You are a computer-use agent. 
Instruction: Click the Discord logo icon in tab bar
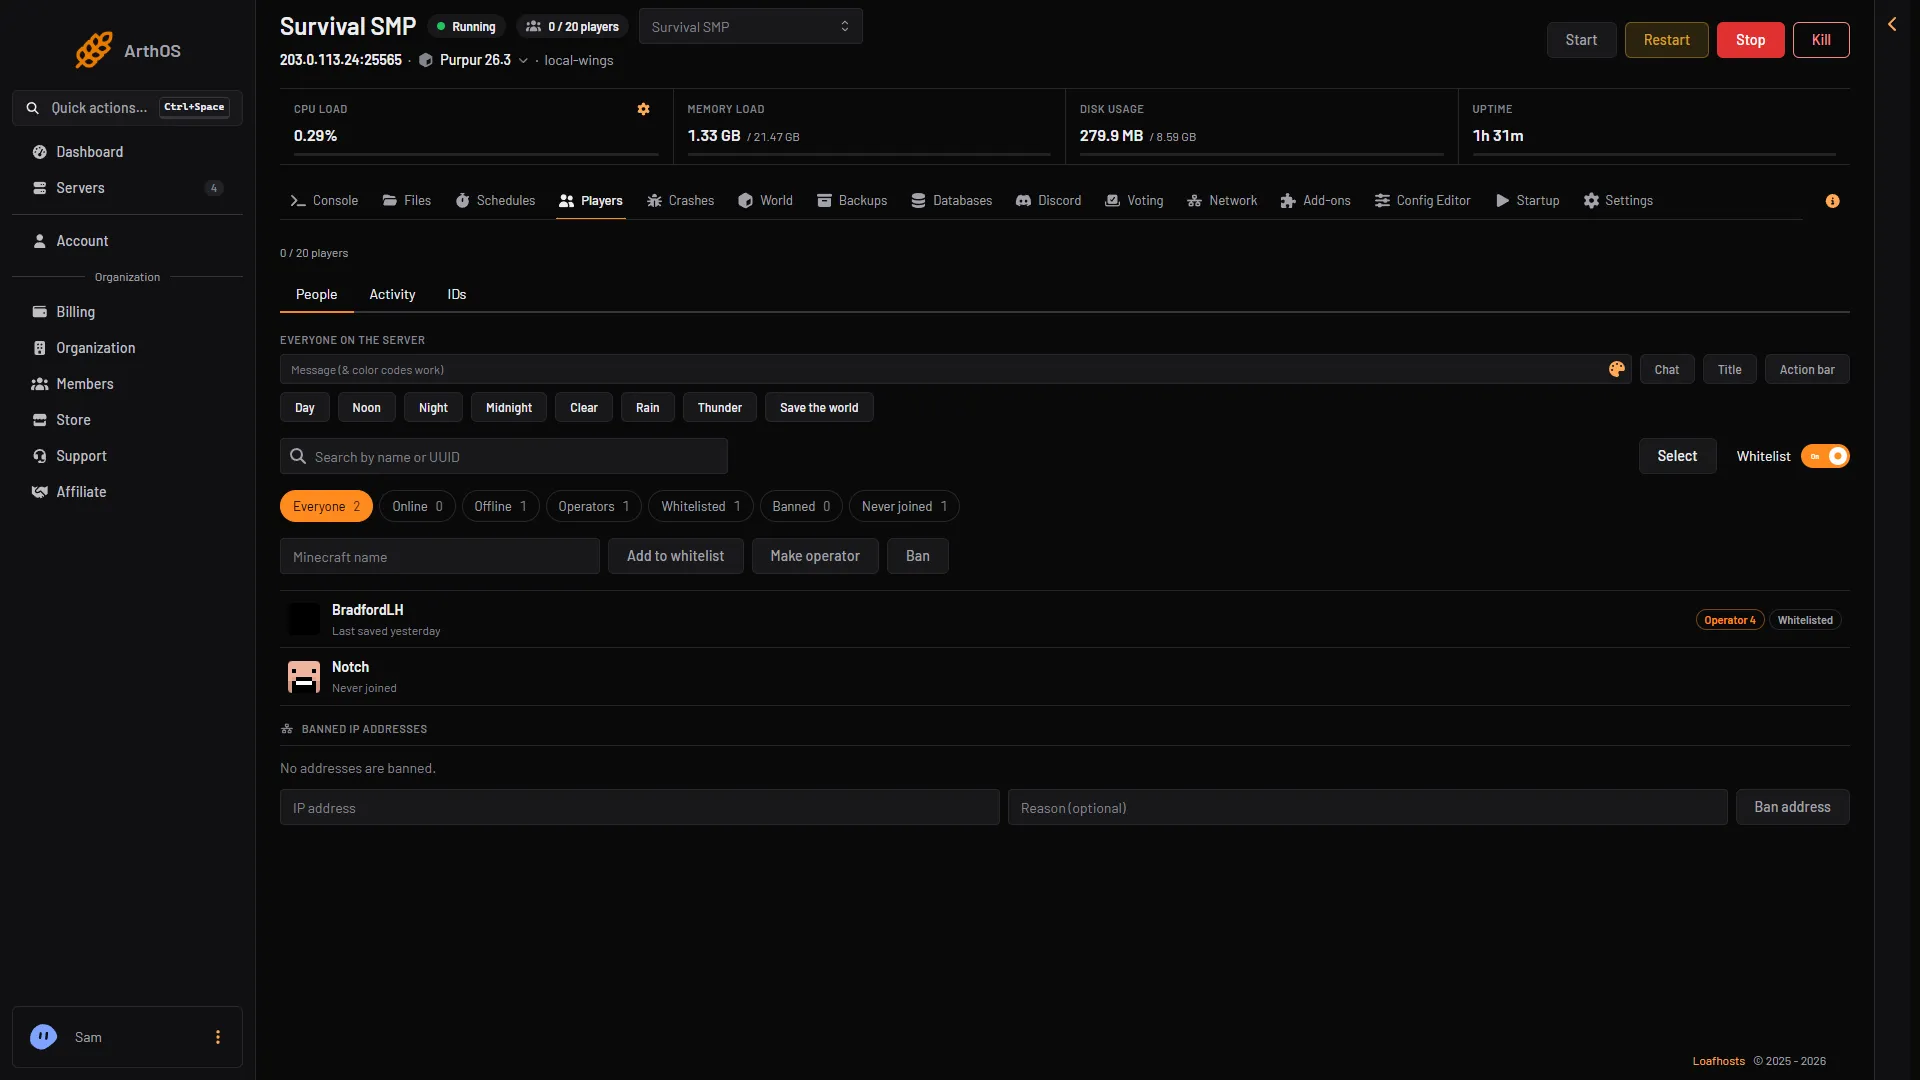[1023, 201]
